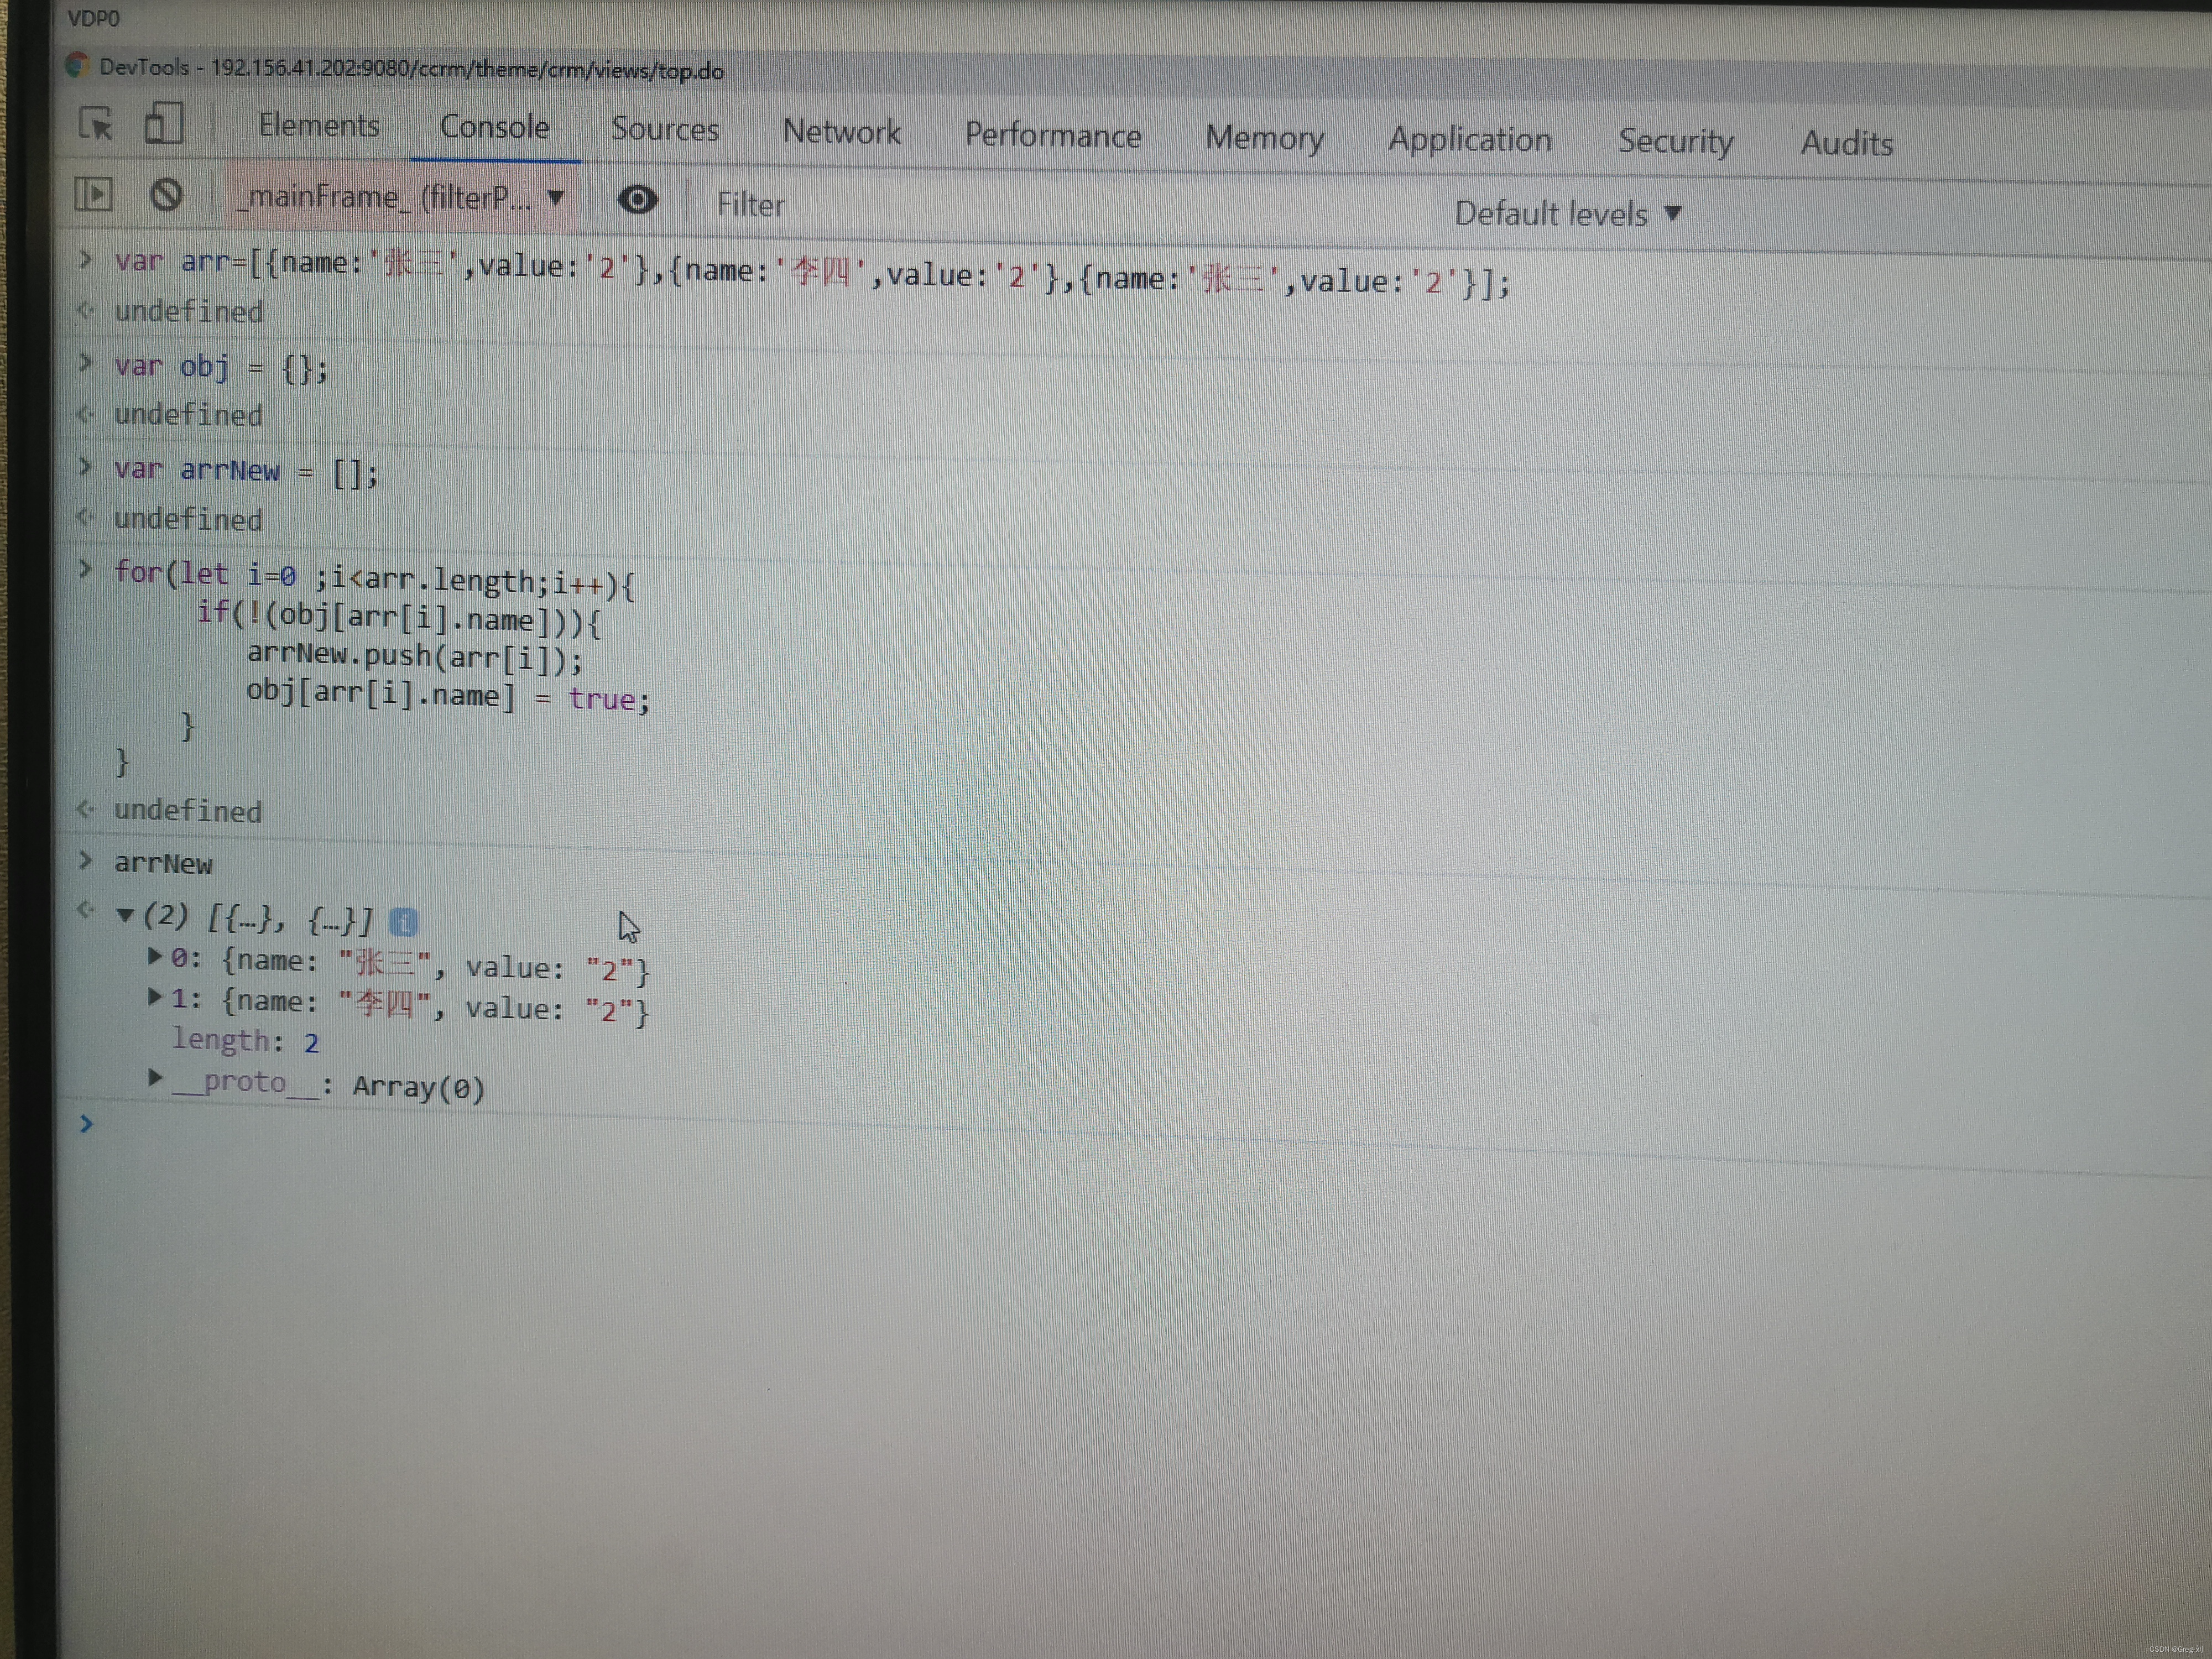
Task: Show the console sidebar icon
Action: pyautogui.click(x=94, y=194)
